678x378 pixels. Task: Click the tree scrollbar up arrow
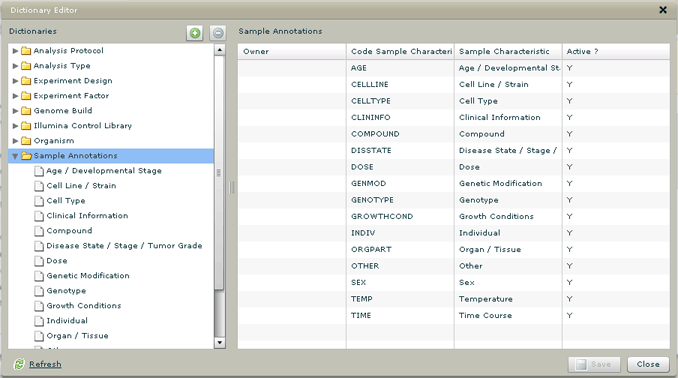point(220,50)
